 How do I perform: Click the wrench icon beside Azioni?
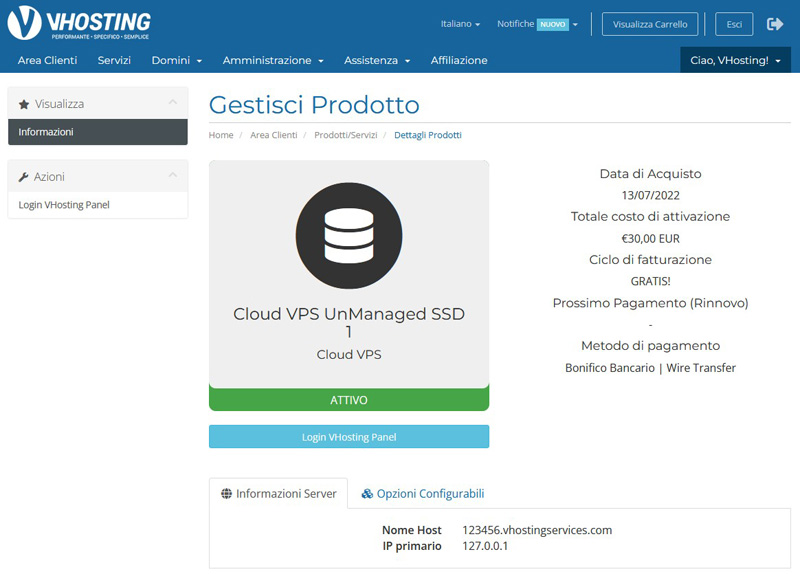[23, 177]
